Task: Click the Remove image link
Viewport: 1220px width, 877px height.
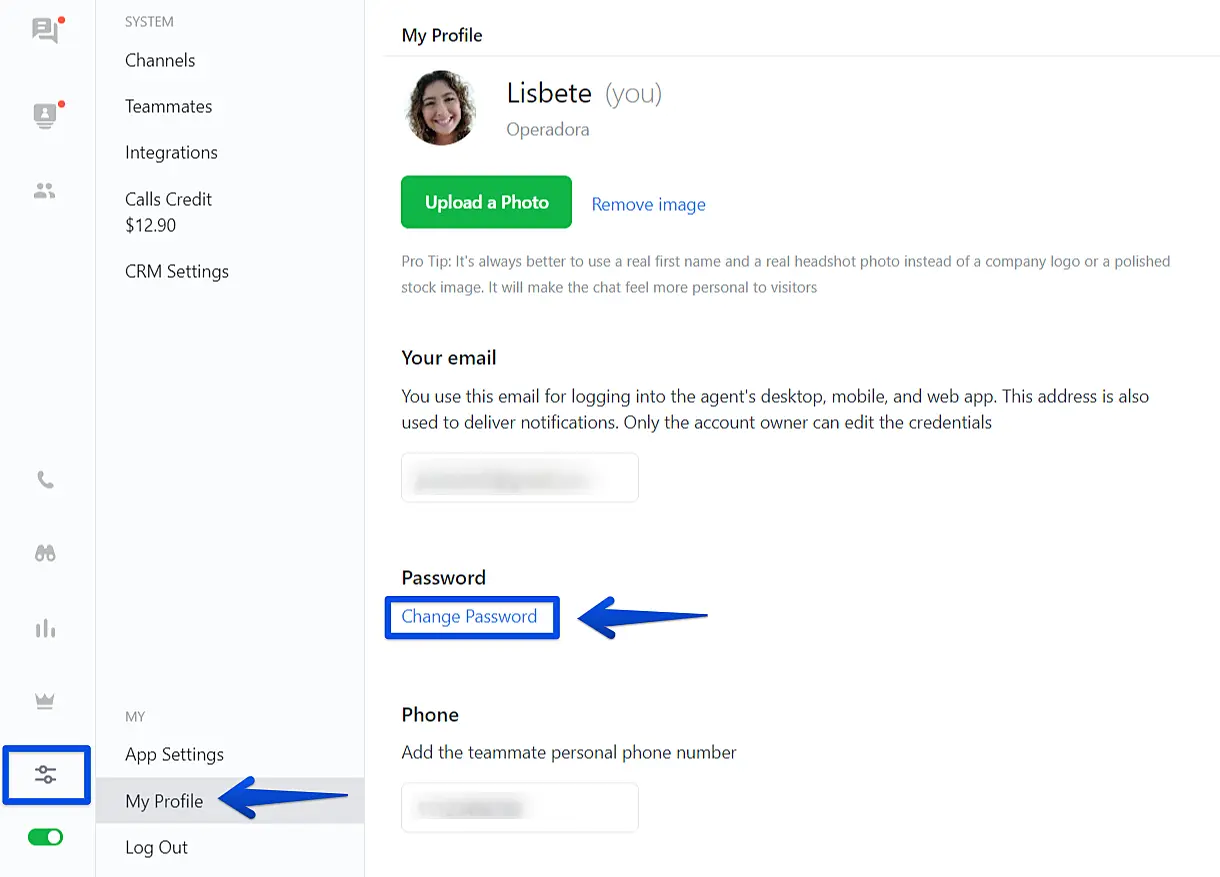Action: [x=648, y=204]
